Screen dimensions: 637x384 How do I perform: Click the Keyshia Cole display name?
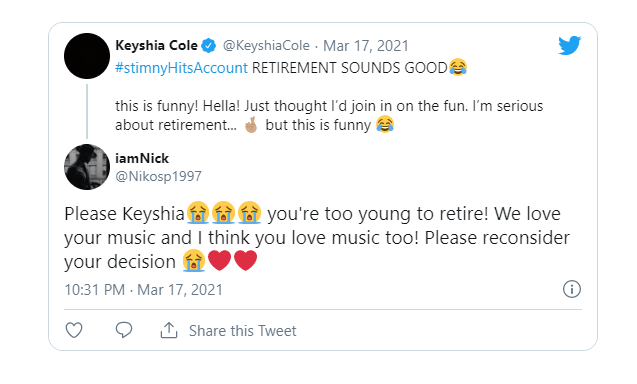(156, 45)
